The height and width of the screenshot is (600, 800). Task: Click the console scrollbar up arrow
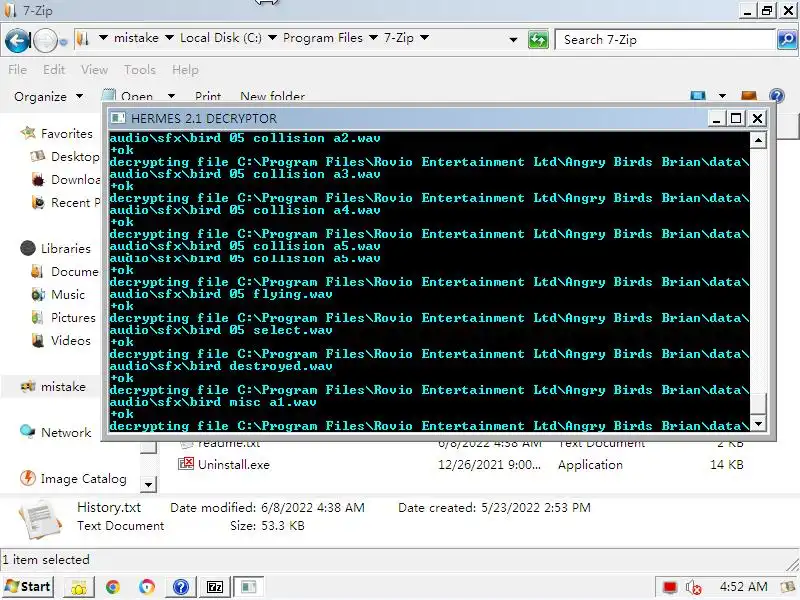coord(758,140)
